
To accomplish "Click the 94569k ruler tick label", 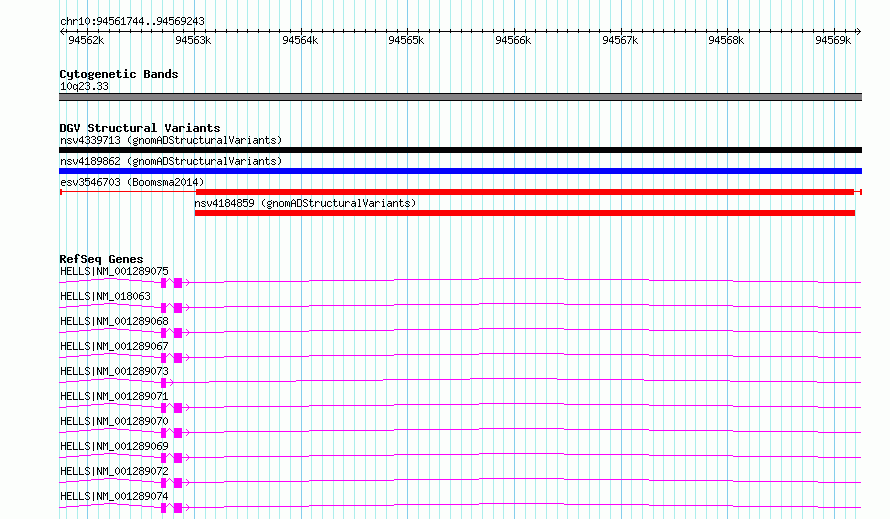I will click(833, 40).
